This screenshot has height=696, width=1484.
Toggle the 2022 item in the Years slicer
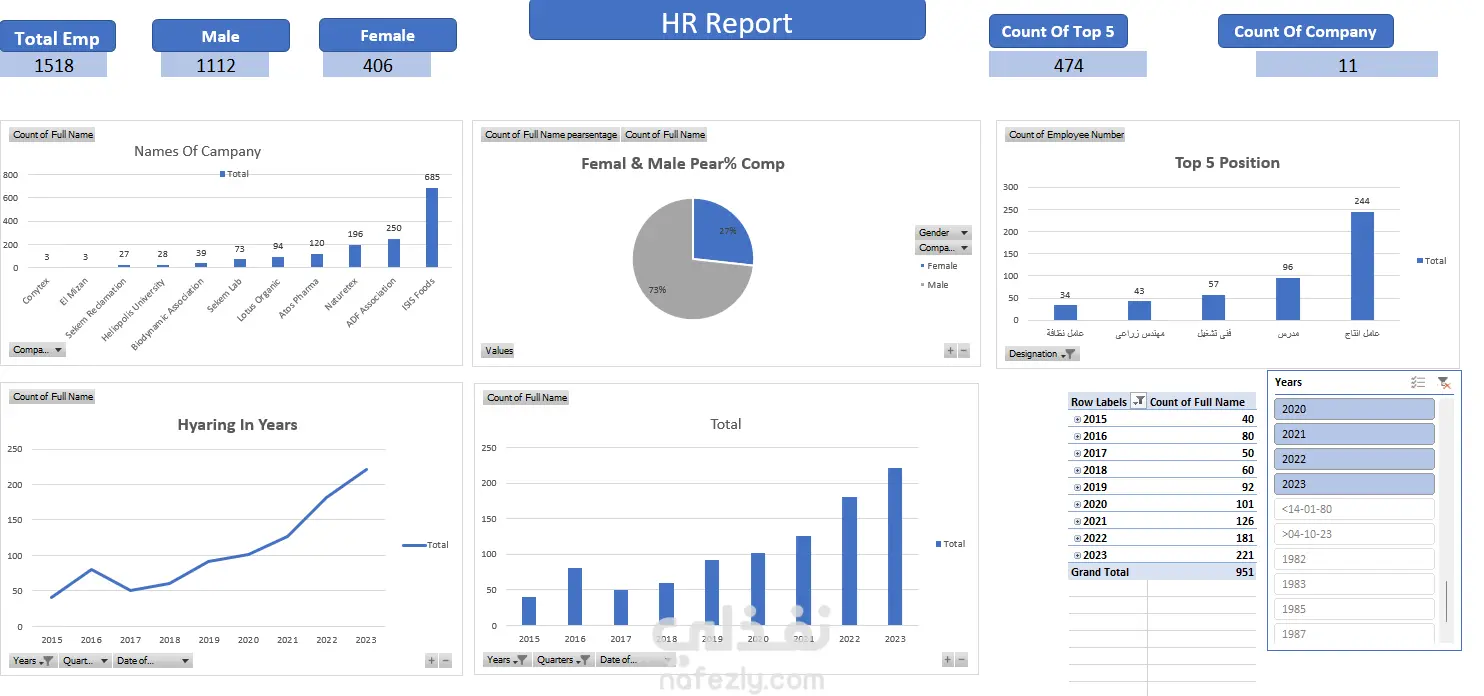[1354, 459]
